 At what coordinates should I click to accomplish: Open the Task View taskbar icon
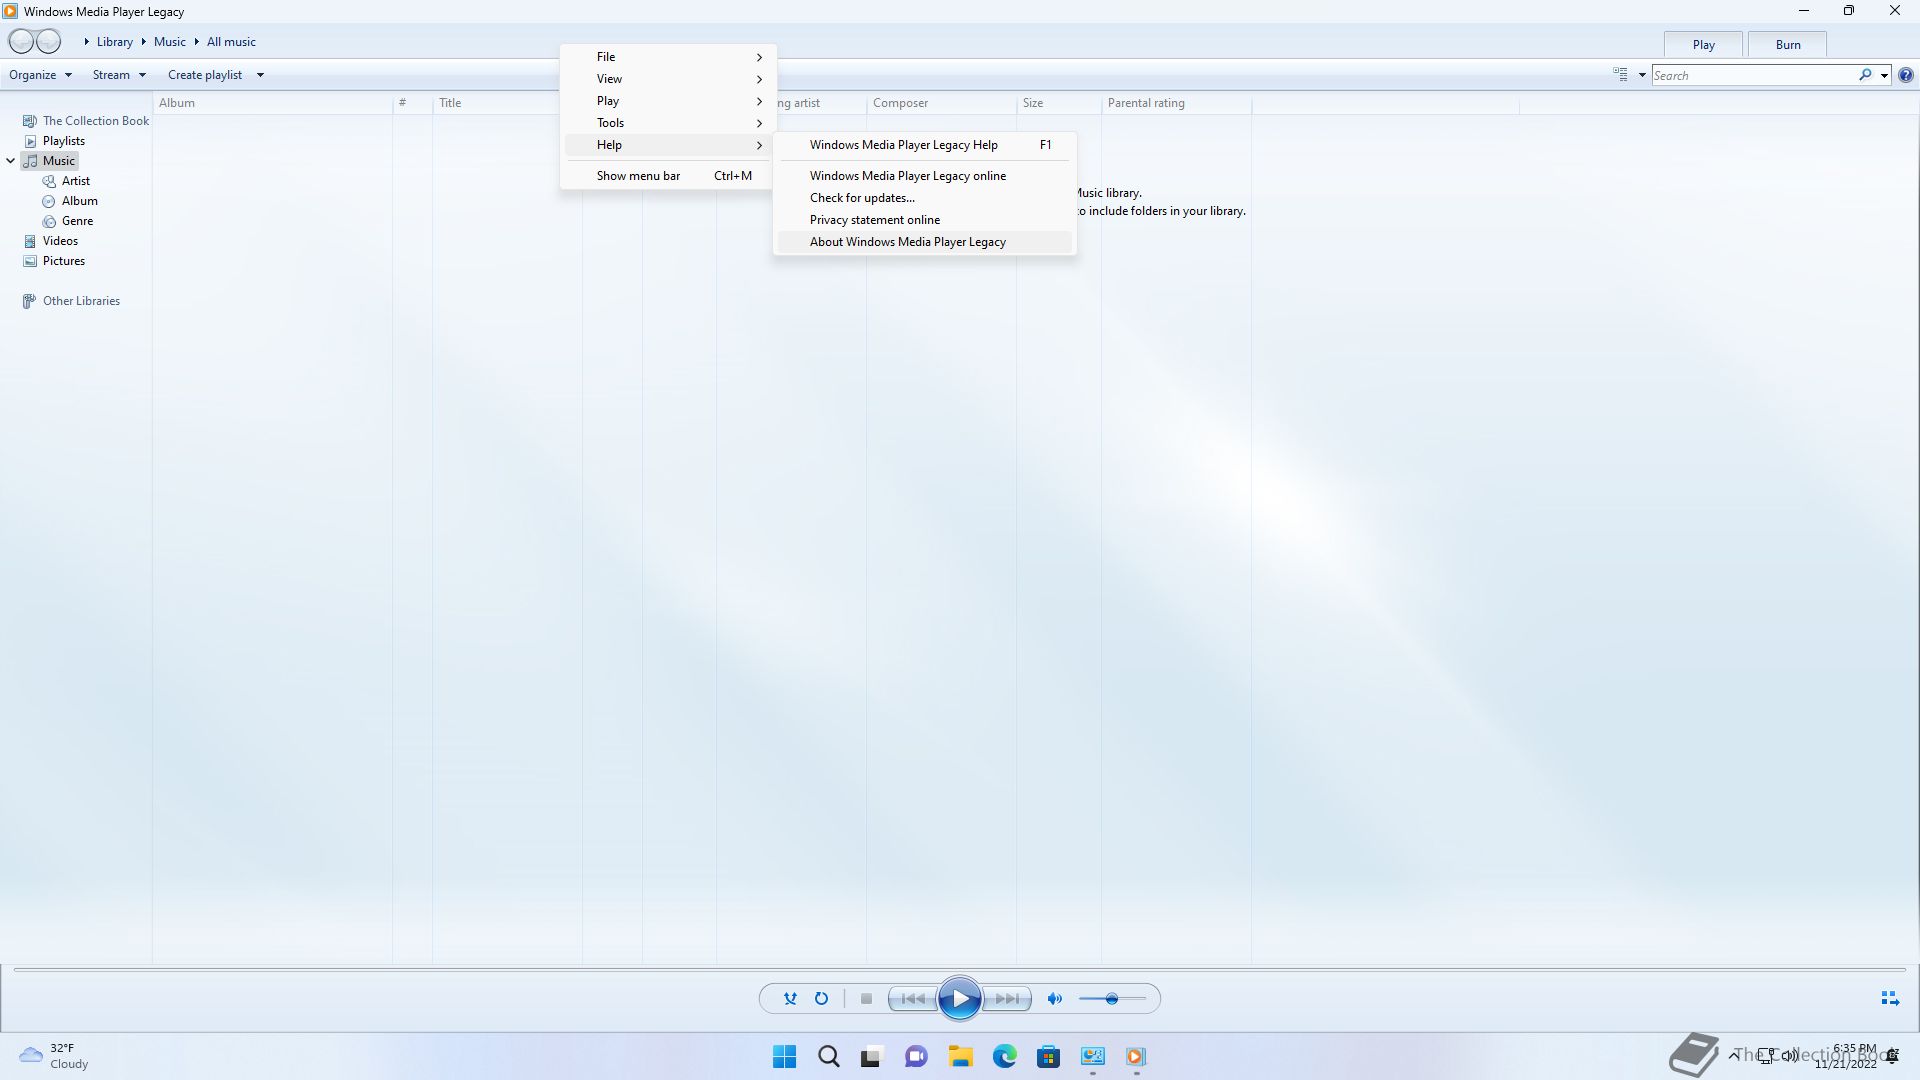(872, 1057)
